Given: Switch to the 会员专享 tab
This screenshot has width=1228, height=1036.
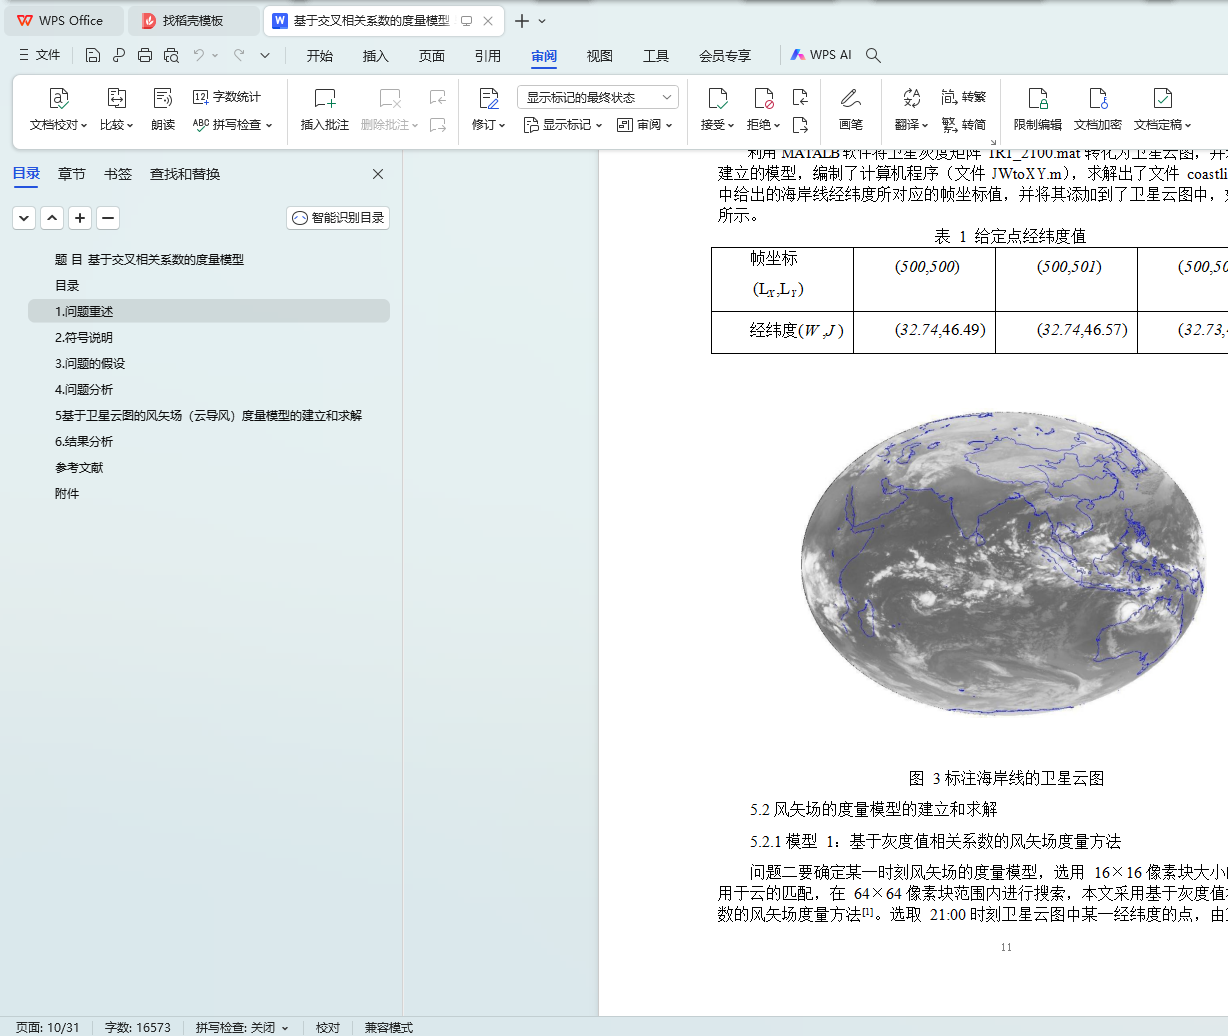Looking at the screenshot, I should [725, 56].
